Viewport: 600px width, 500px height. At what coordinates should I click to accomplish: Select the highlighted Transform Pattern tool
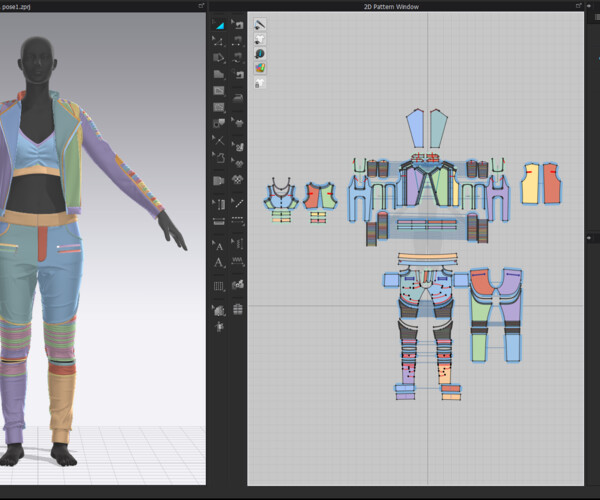219,24
